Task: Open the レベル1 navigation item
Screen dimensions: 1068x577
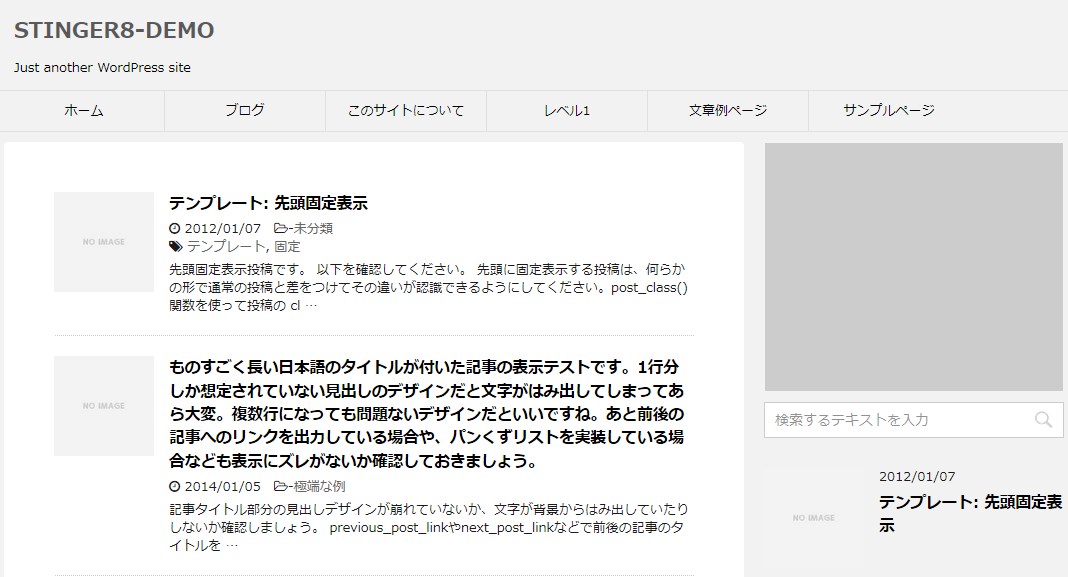Action: [567, 110]
